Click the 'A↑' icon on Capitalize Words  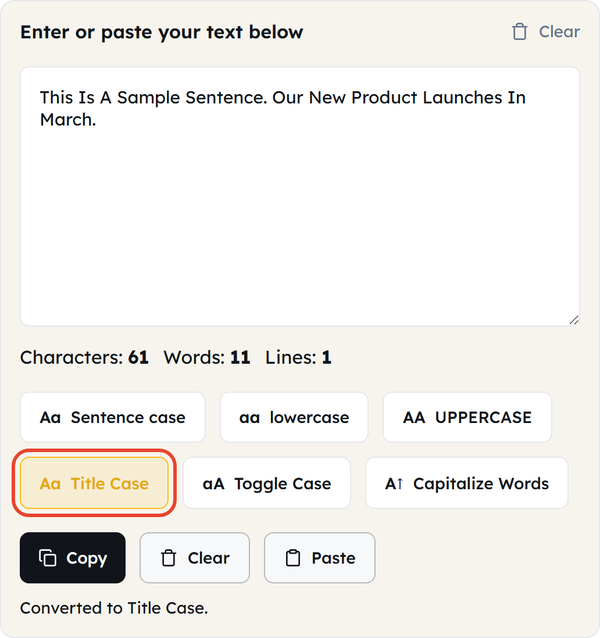394,484
